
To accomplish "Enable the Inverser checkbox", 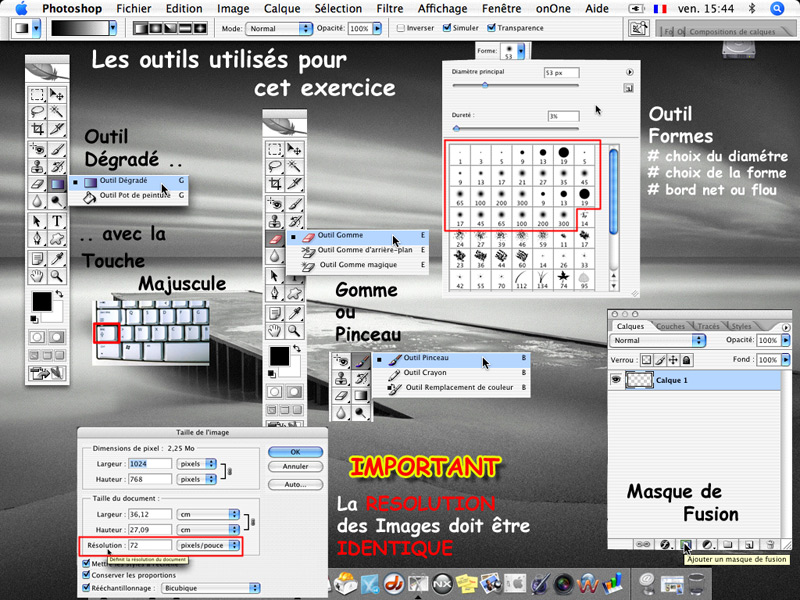I will tap(401, 28).
